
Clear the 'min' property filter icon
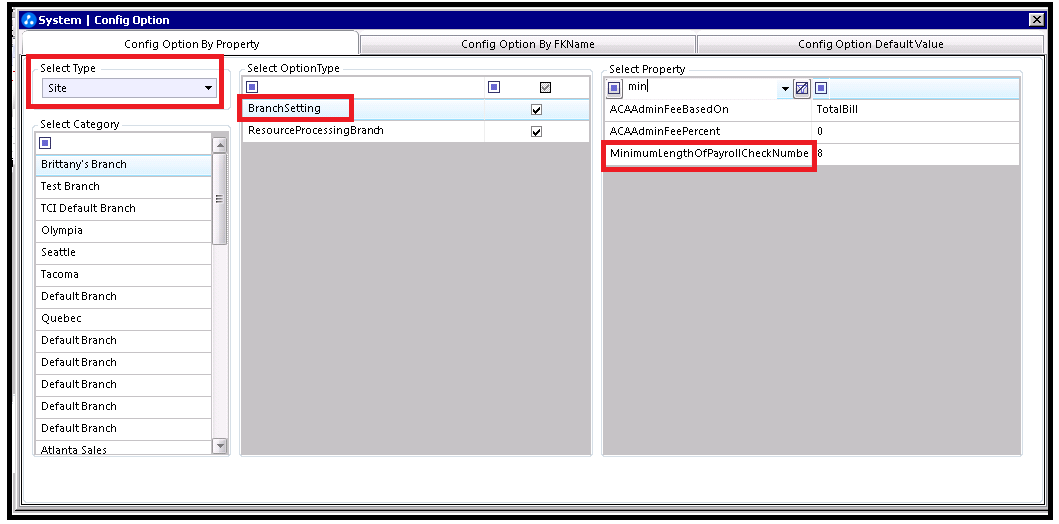(801, 88)
